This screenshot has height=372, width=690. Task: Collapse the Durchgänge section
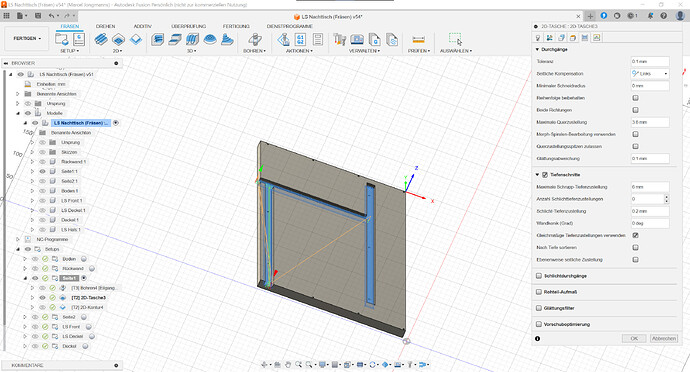pyautogui.click(x=537, y=49)
